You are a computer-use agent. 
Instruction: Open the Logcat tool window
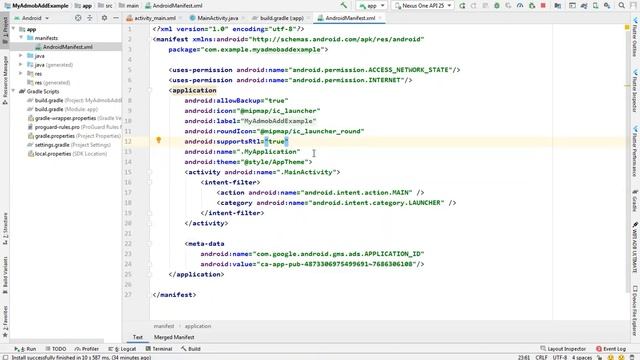[122, 349]
